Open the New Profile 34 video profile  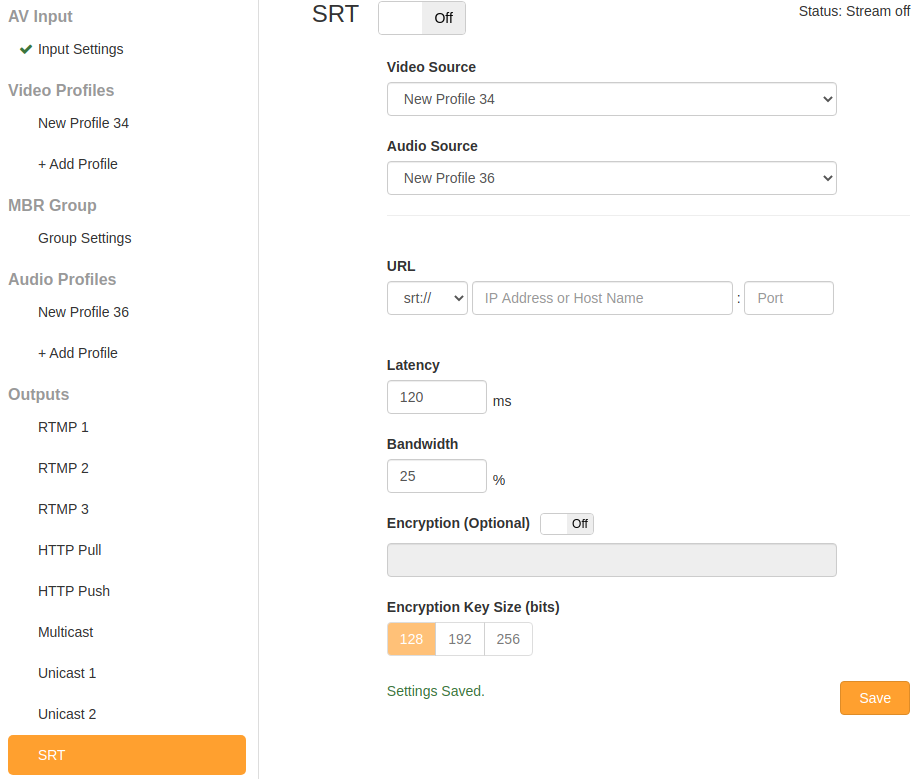click(83, 122)
